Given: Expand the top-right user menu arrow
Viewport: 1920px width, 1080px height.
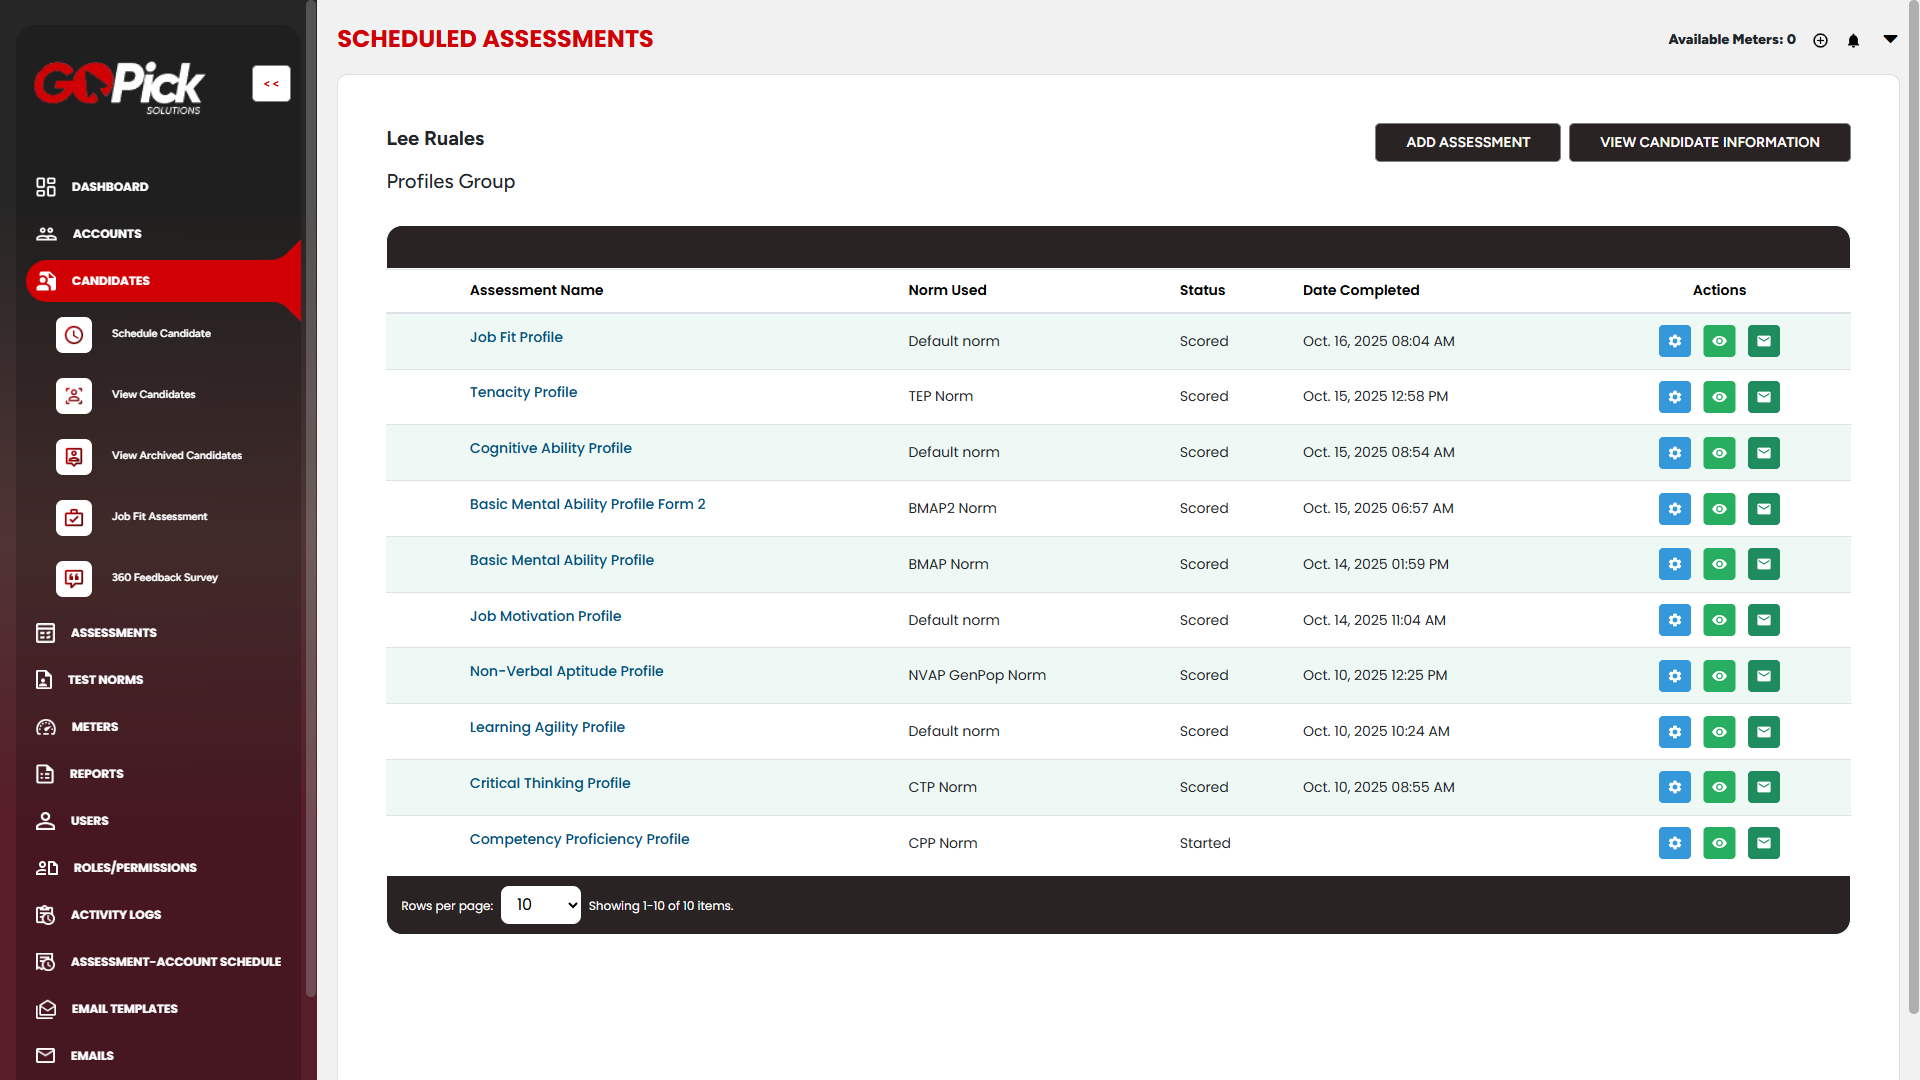Looking at the screenshot, I should 1890,39.
